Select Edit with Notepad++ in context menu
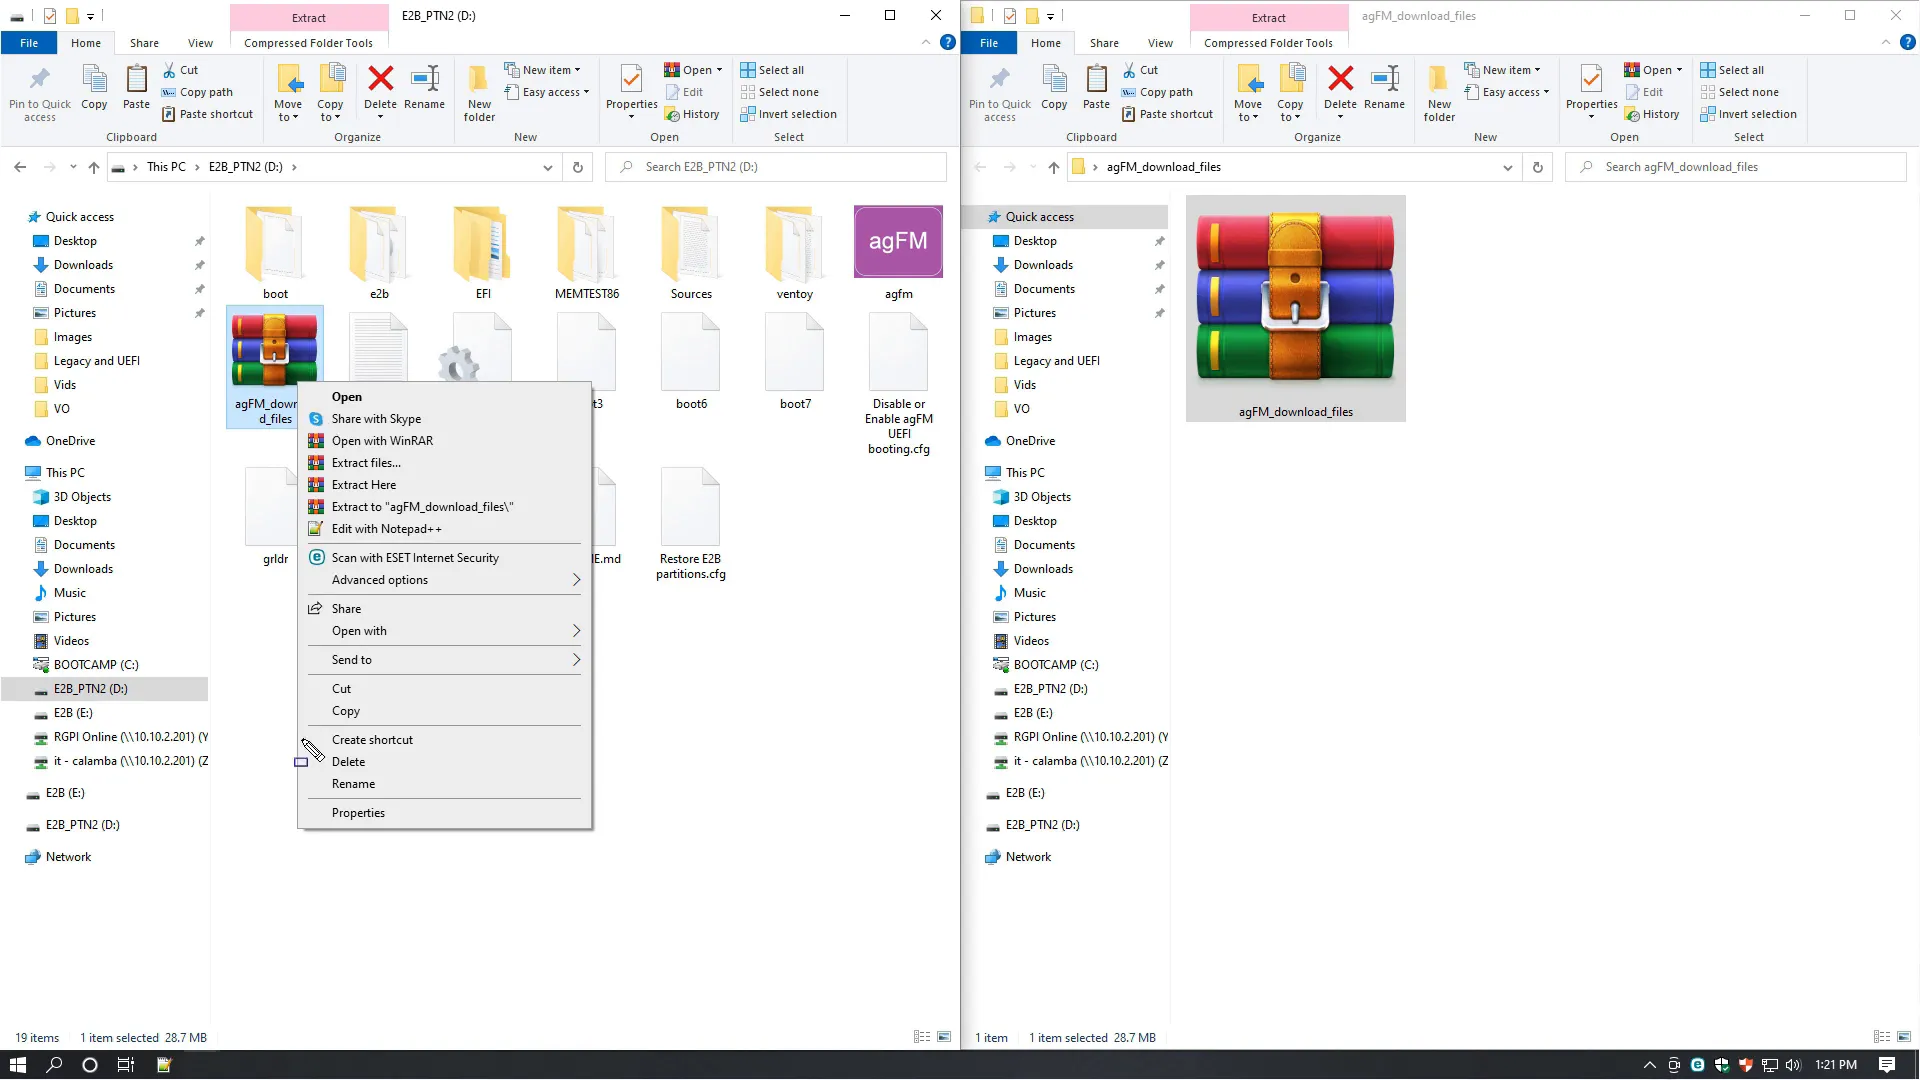Screen dimensions: 1920x1080 tap(445, 529)
